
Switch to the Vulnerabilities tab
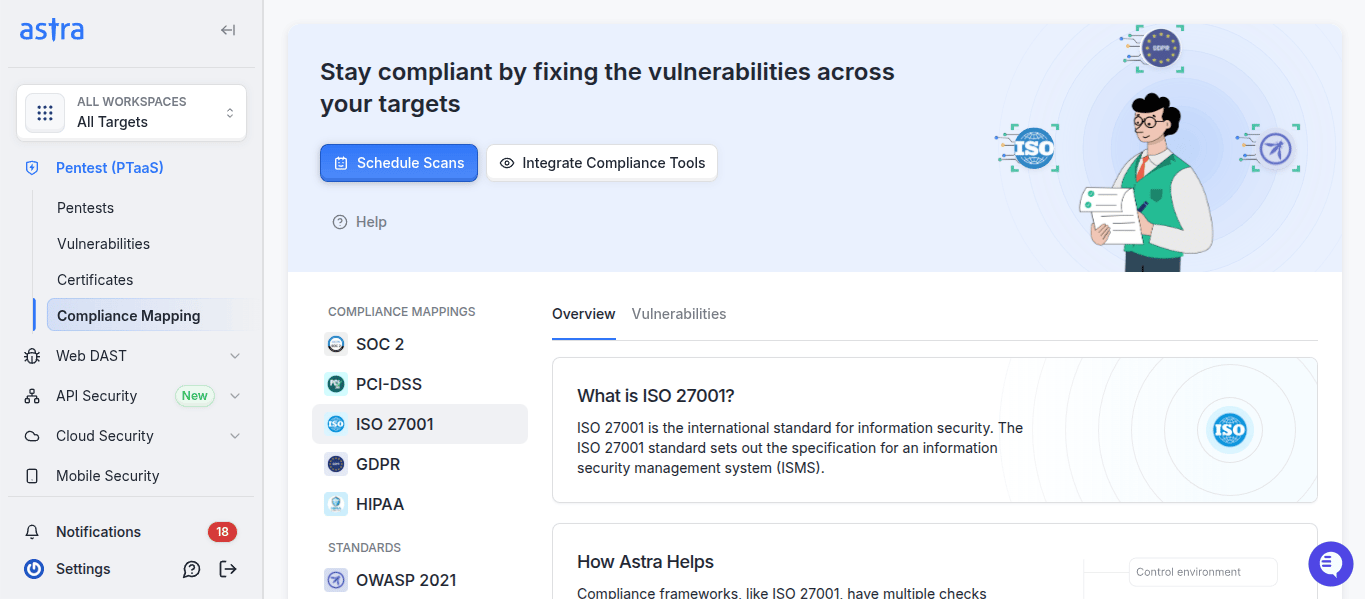679,314
